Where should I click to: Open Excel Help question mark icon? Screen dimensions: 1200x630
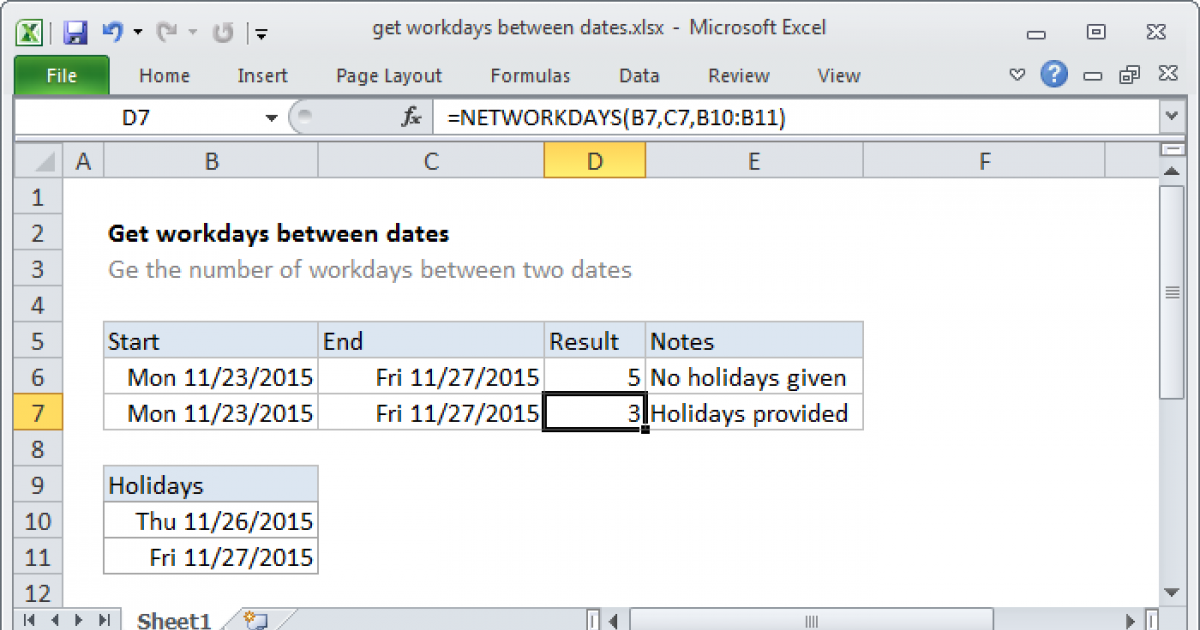pos(1052,75)
